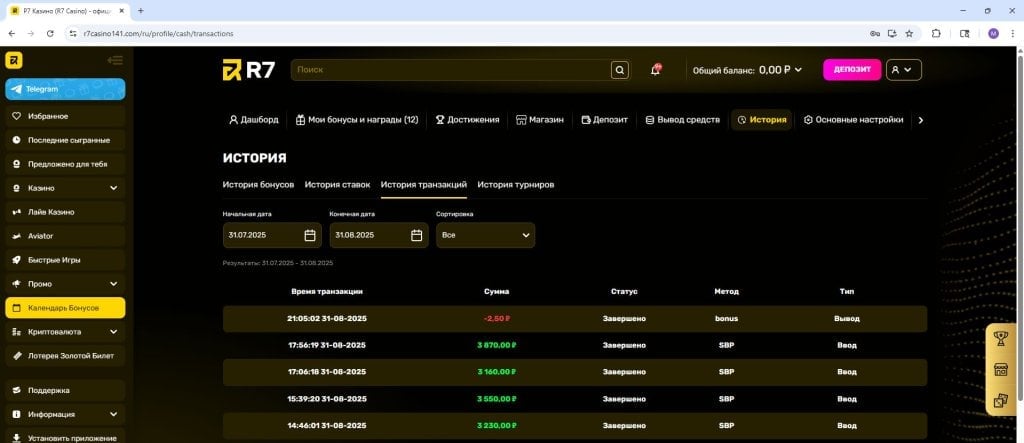
Task: Open the Основные настройки tab
Action: (853, 120)
